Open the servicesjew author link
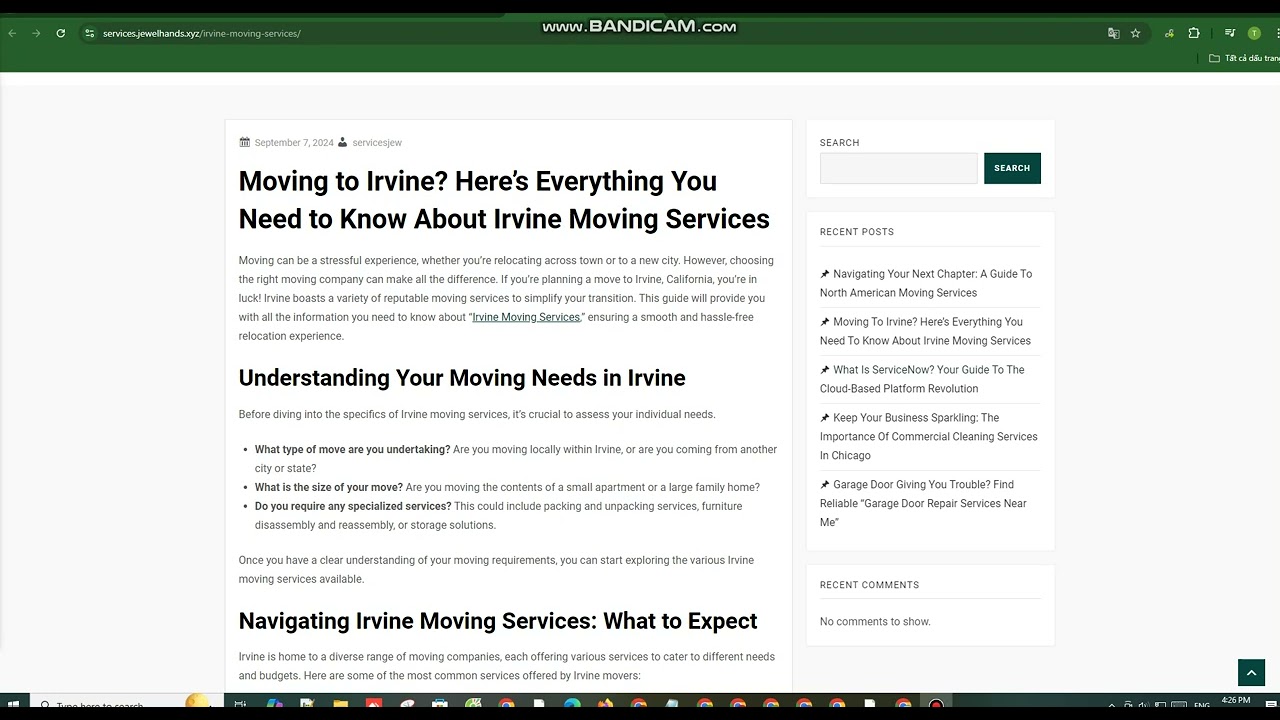This screenshot has width=1280, height=720. 377,143
